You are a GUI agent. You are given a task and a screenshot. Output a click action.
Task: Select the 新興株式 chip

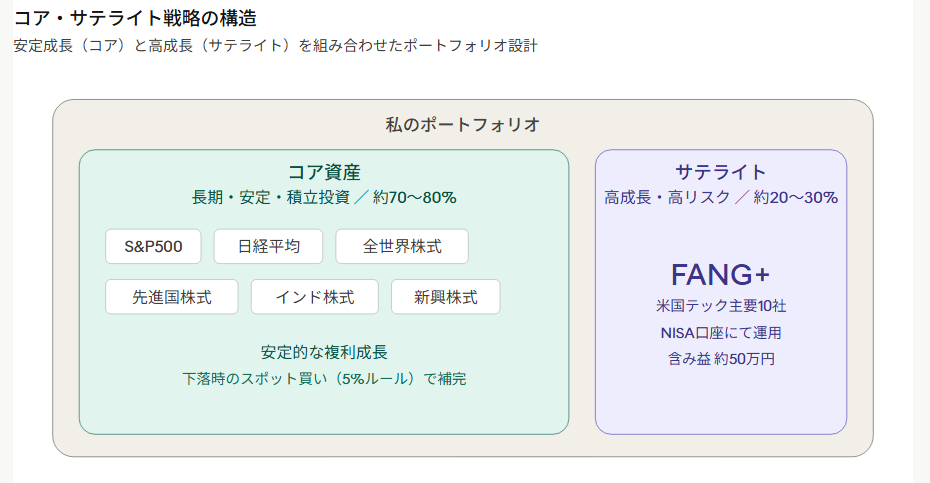pyautogui.click(x=445, y=297)
